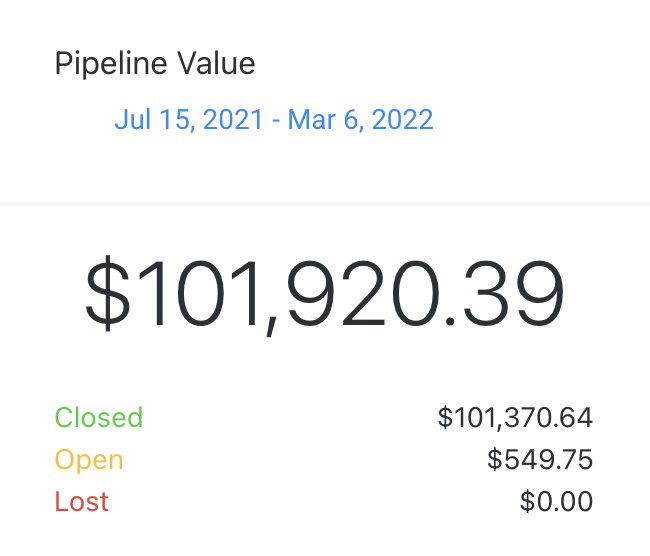Viewport: 650px width, 556px height.
Task: Click the dollar sign of the large total
Action: [x=108, y=293]
